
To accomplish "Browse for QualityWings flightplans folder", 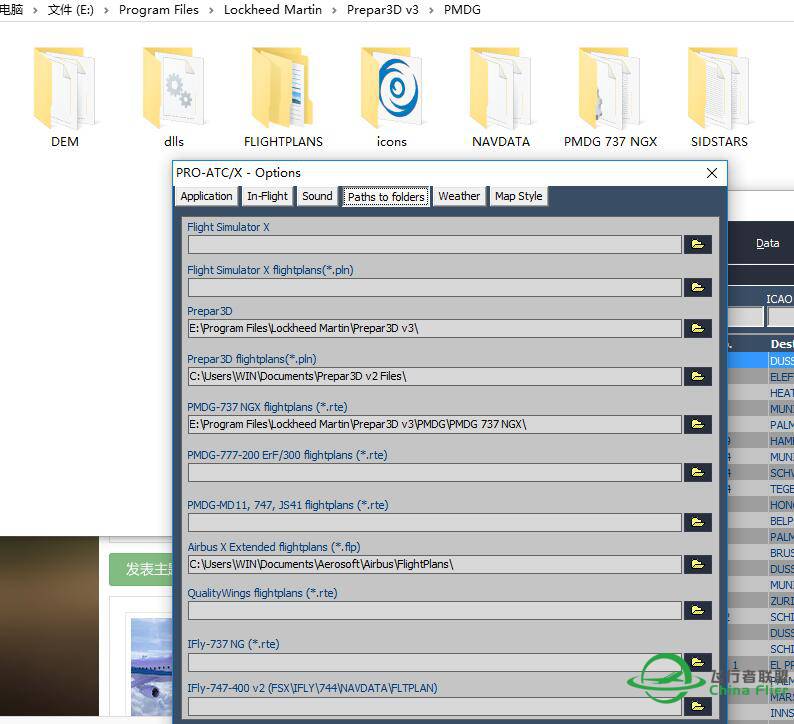I will 697,610.
